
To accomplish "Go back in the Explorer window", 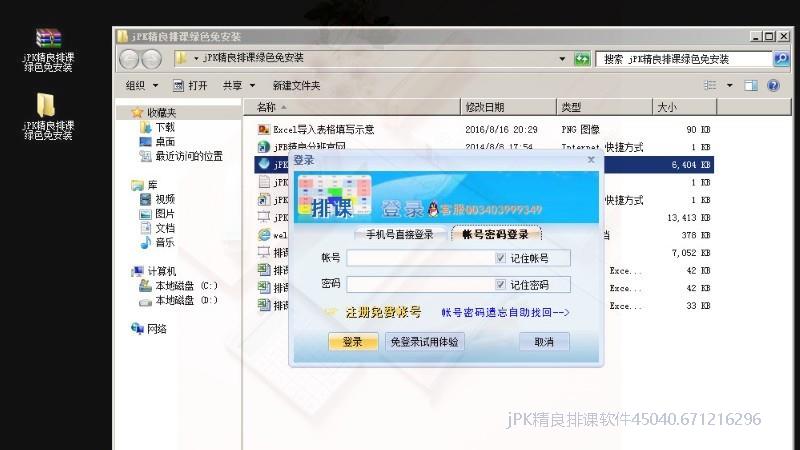I will [x=129, y=59].
